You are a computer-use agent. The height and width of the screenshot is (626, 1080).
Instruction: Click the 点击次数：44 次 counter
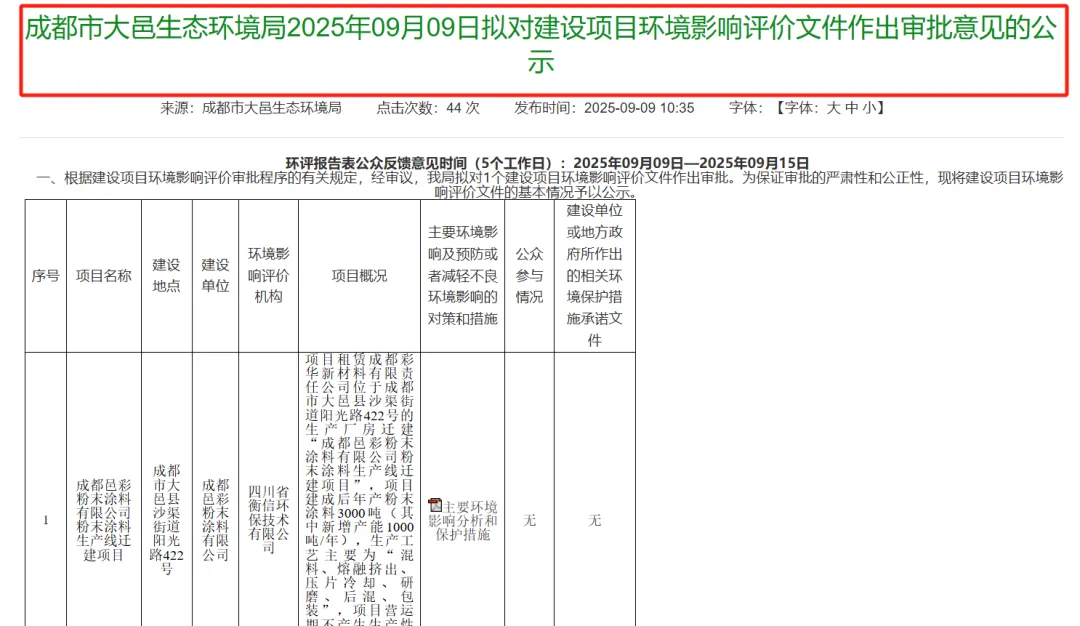tap(428, 108)
